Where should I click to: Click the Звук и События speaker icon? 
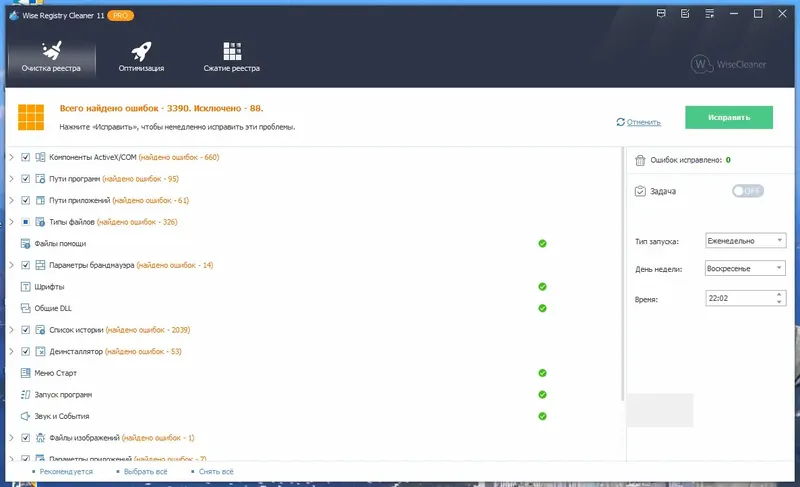[26, 416]
